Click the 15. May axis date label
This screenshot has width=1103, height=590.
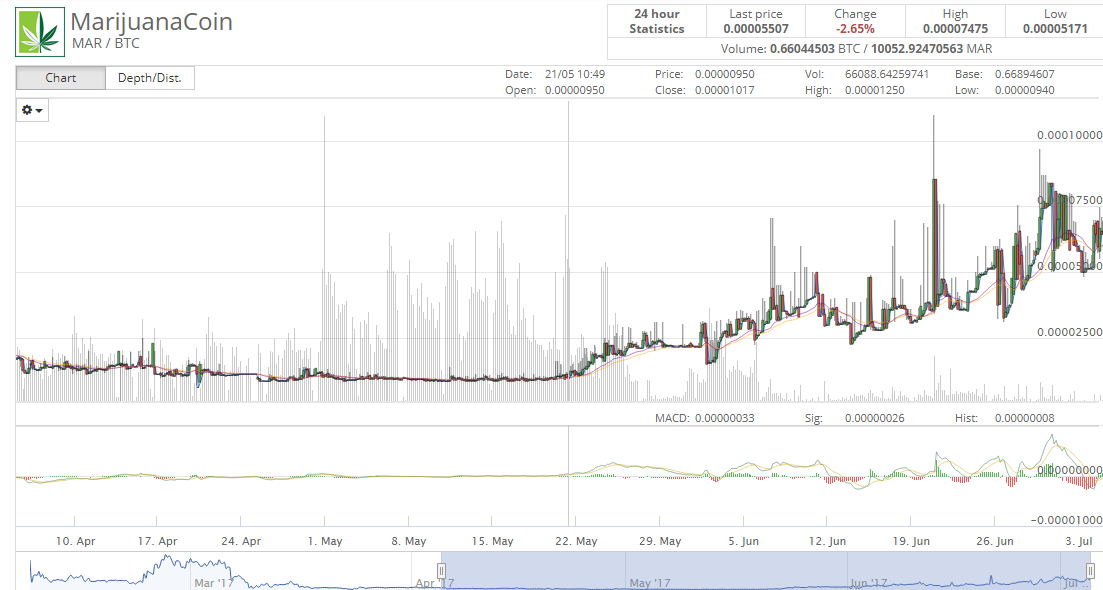(492, 541)
